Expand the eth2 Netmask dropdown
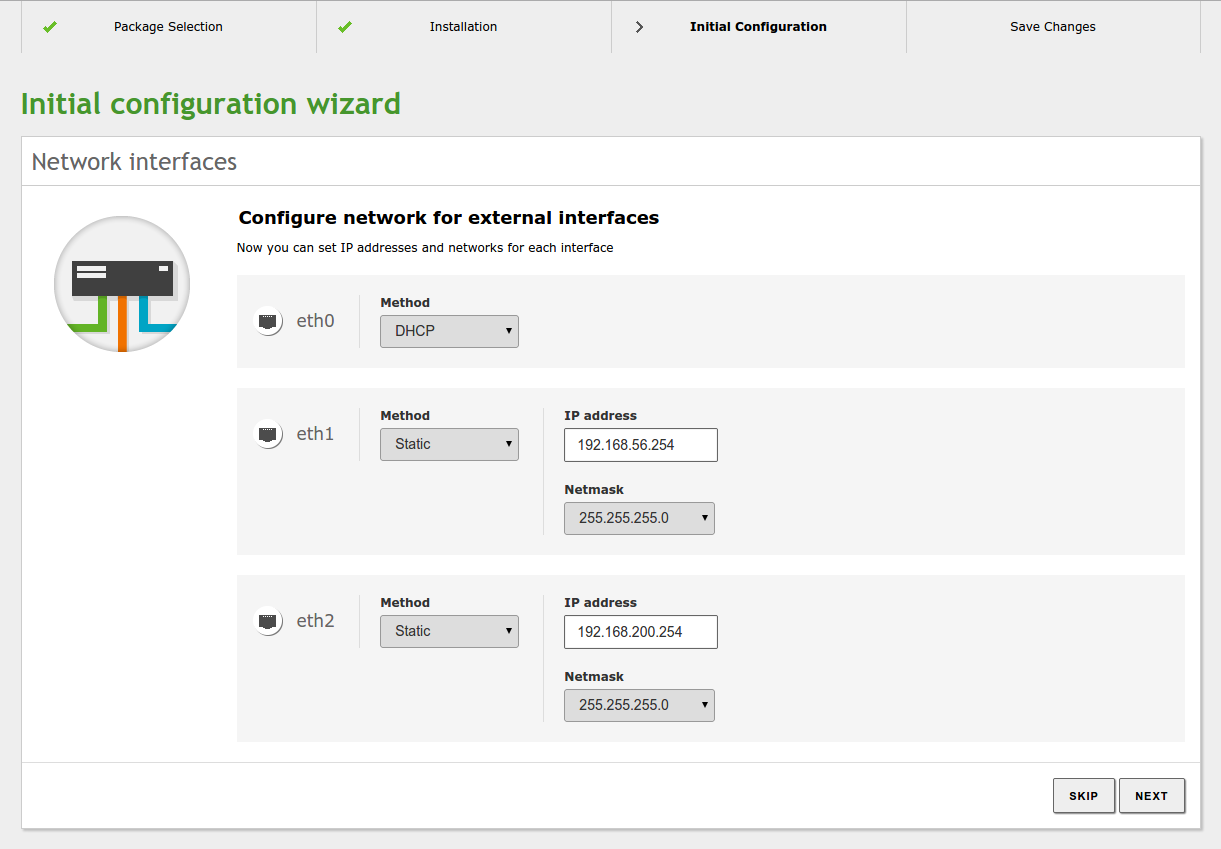 [639, 705]
